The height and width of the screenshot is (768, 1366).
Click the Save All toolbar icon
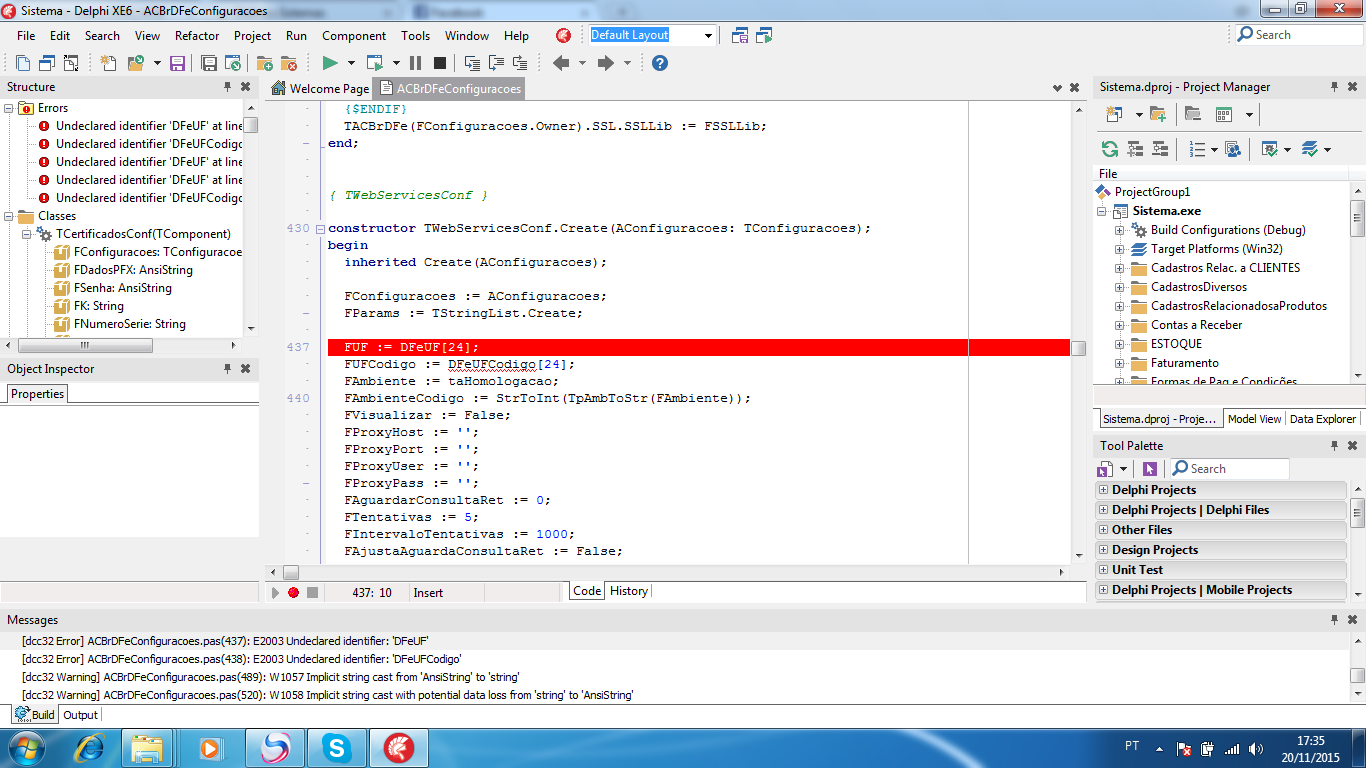209,63
